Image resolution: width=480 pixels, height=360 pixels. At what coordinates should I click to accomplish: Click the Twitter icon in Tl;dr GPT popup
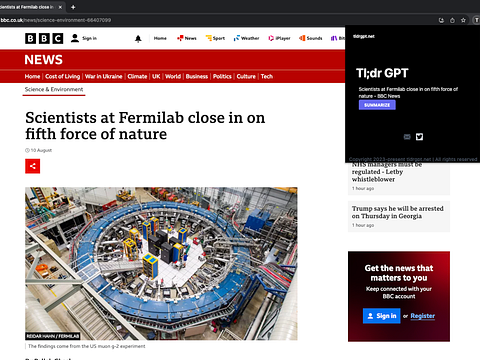419,137
